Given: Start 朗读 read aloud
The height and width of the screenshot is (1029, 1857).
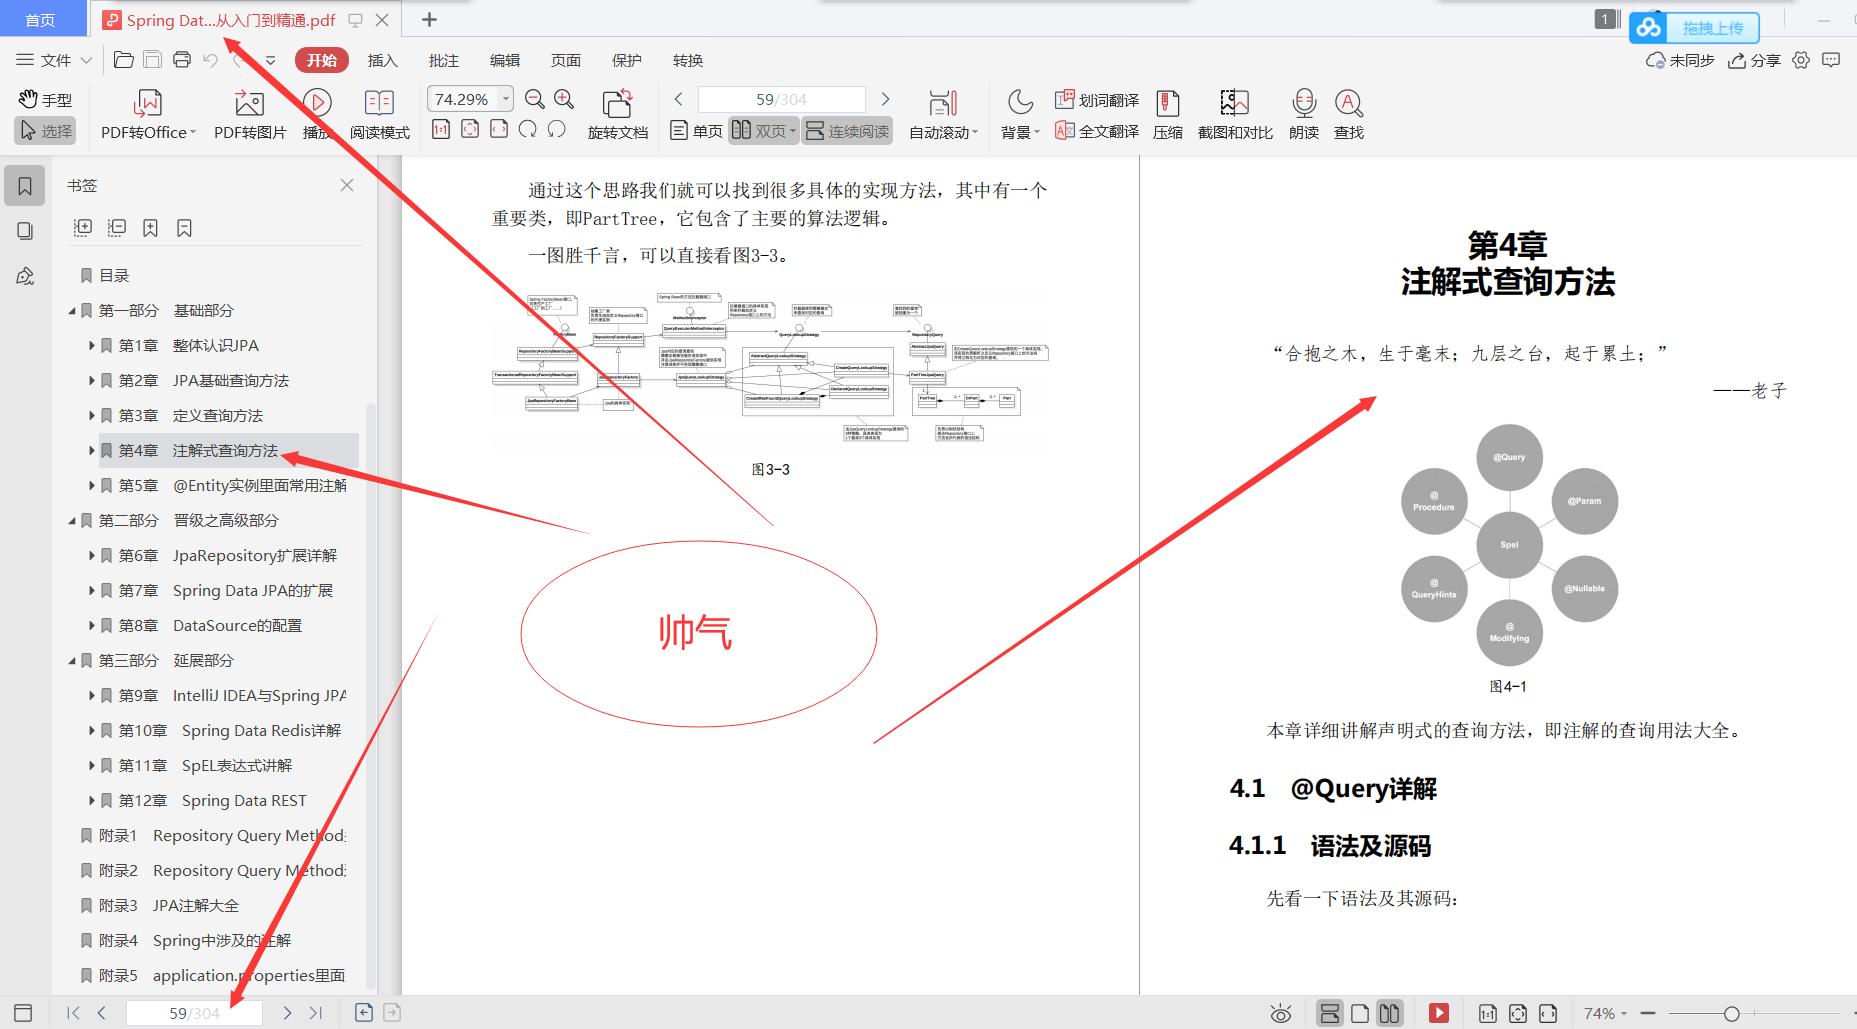Looking at the screenshot, I should coord(1303,104).
